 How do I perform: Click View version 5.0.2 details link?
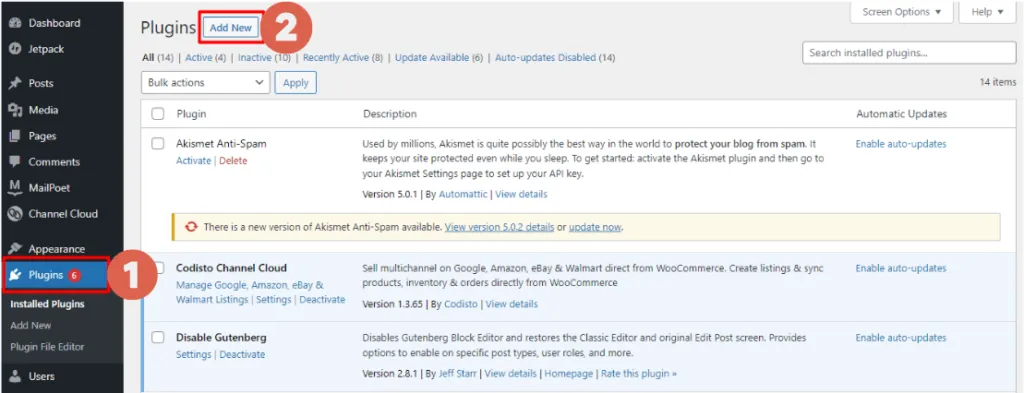pyautogui.click(x=500, y=227)
